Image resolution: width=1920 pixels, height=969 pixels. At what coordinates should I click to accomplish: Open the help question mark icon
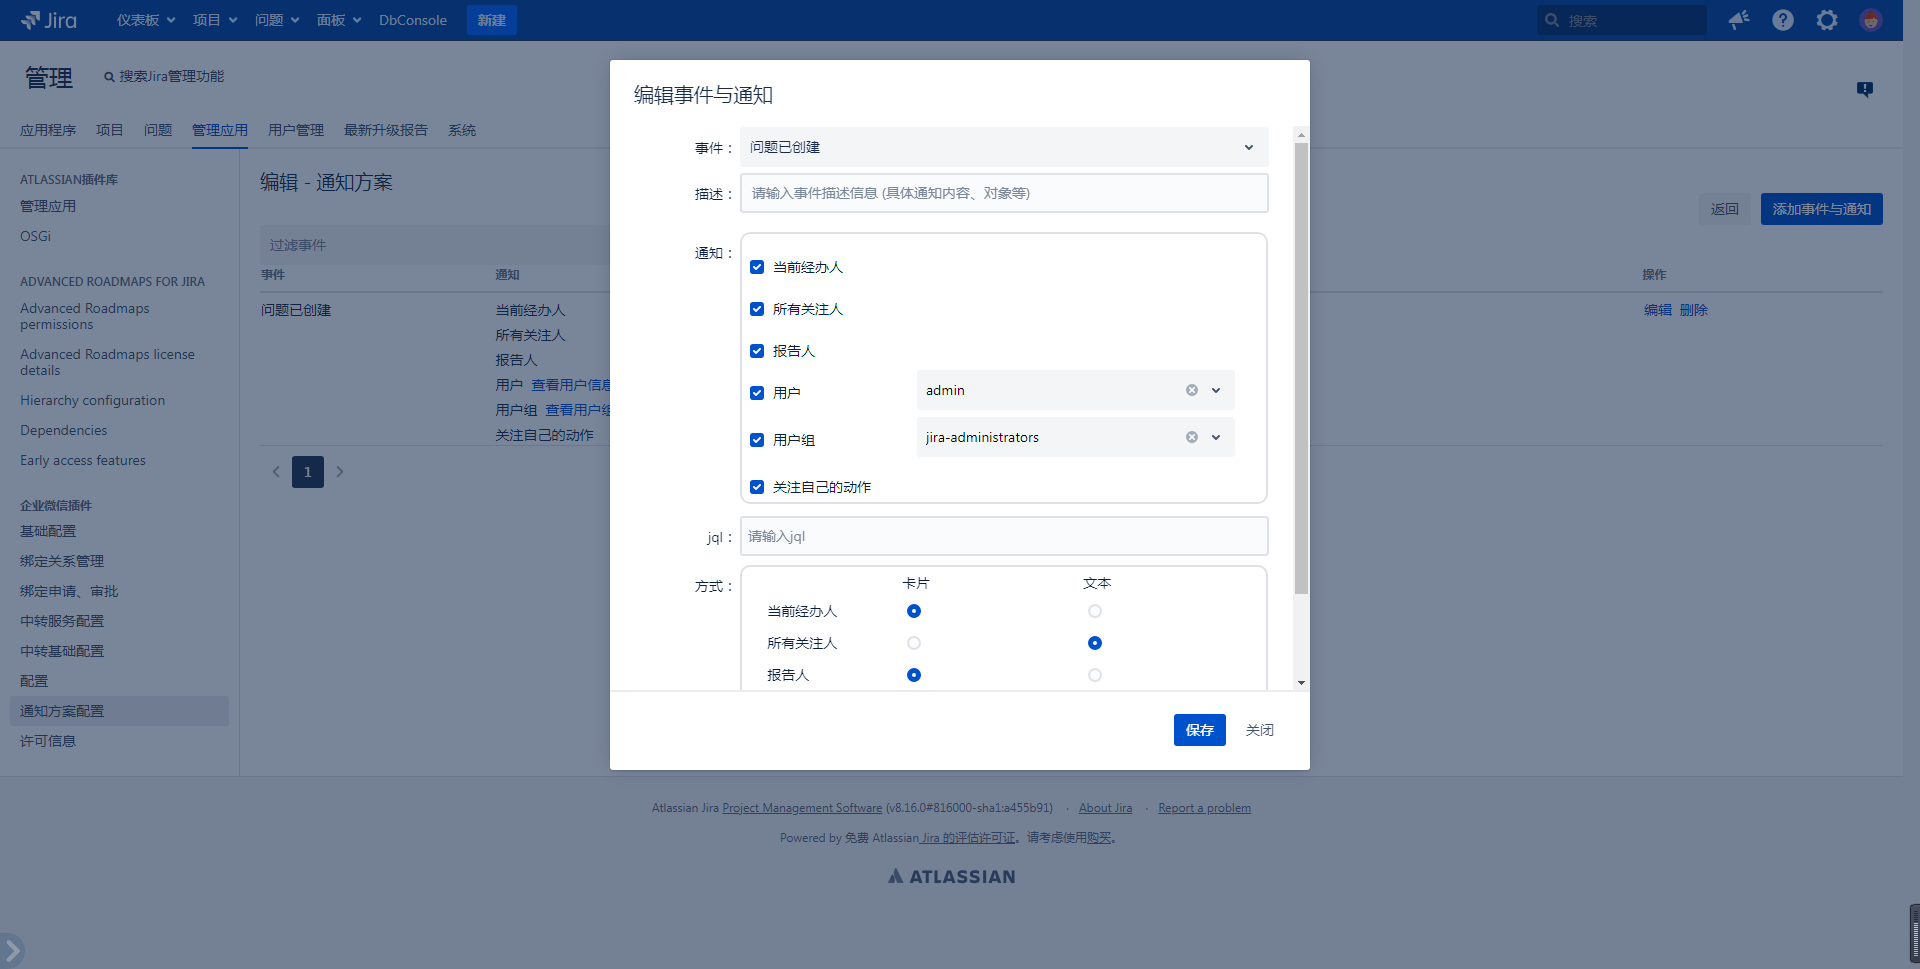click(1783, 20)
